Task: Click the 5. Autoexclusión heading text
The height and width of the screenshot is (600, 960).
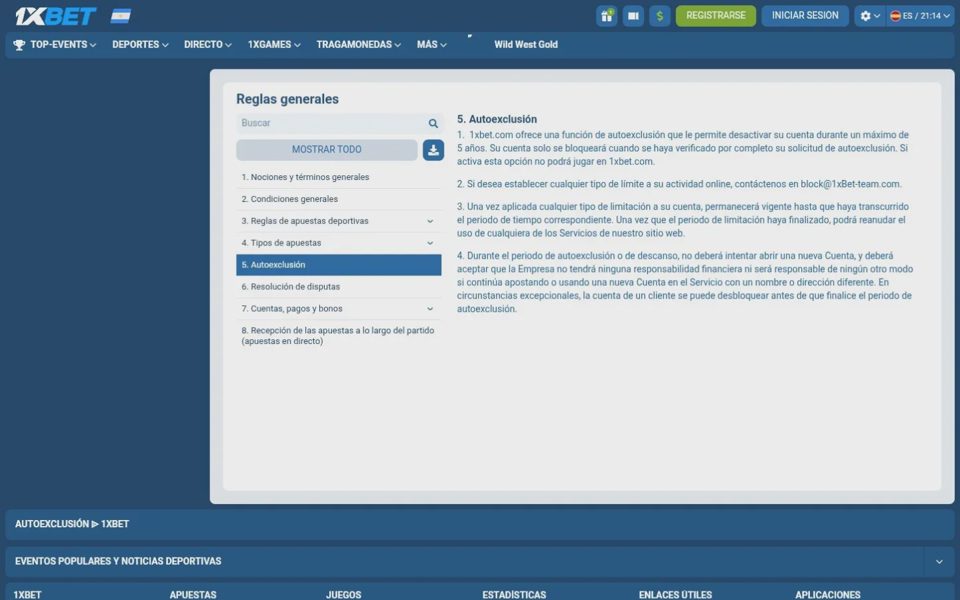Action: coord(497,119)
